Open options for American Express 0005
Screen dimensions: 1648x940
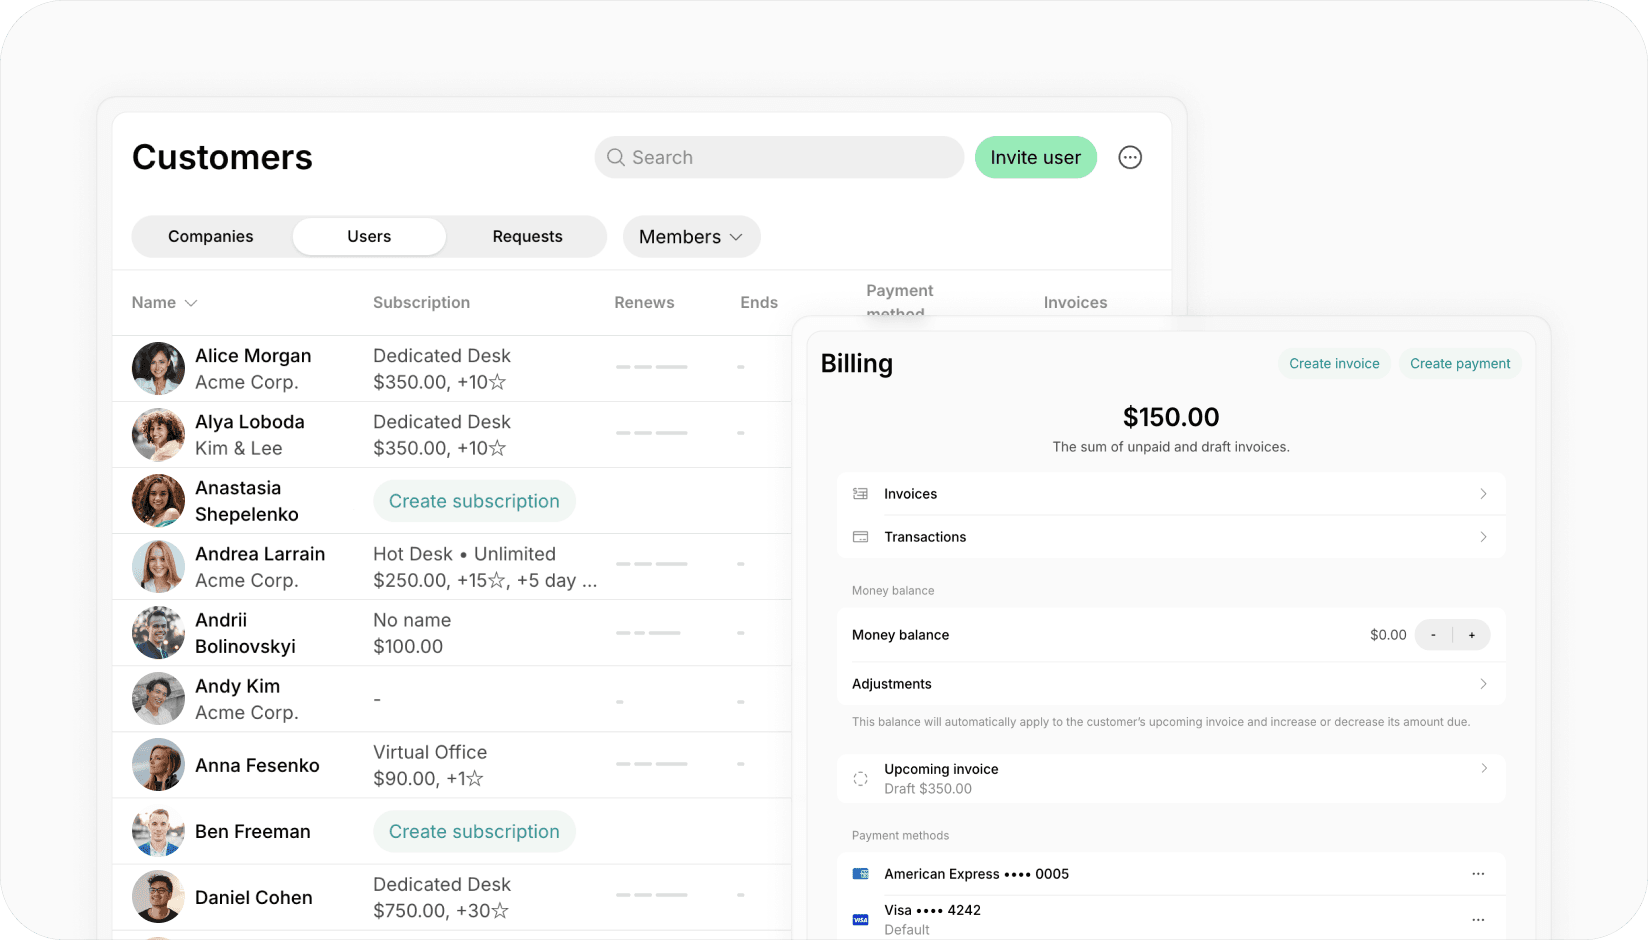pos(1478,873)
